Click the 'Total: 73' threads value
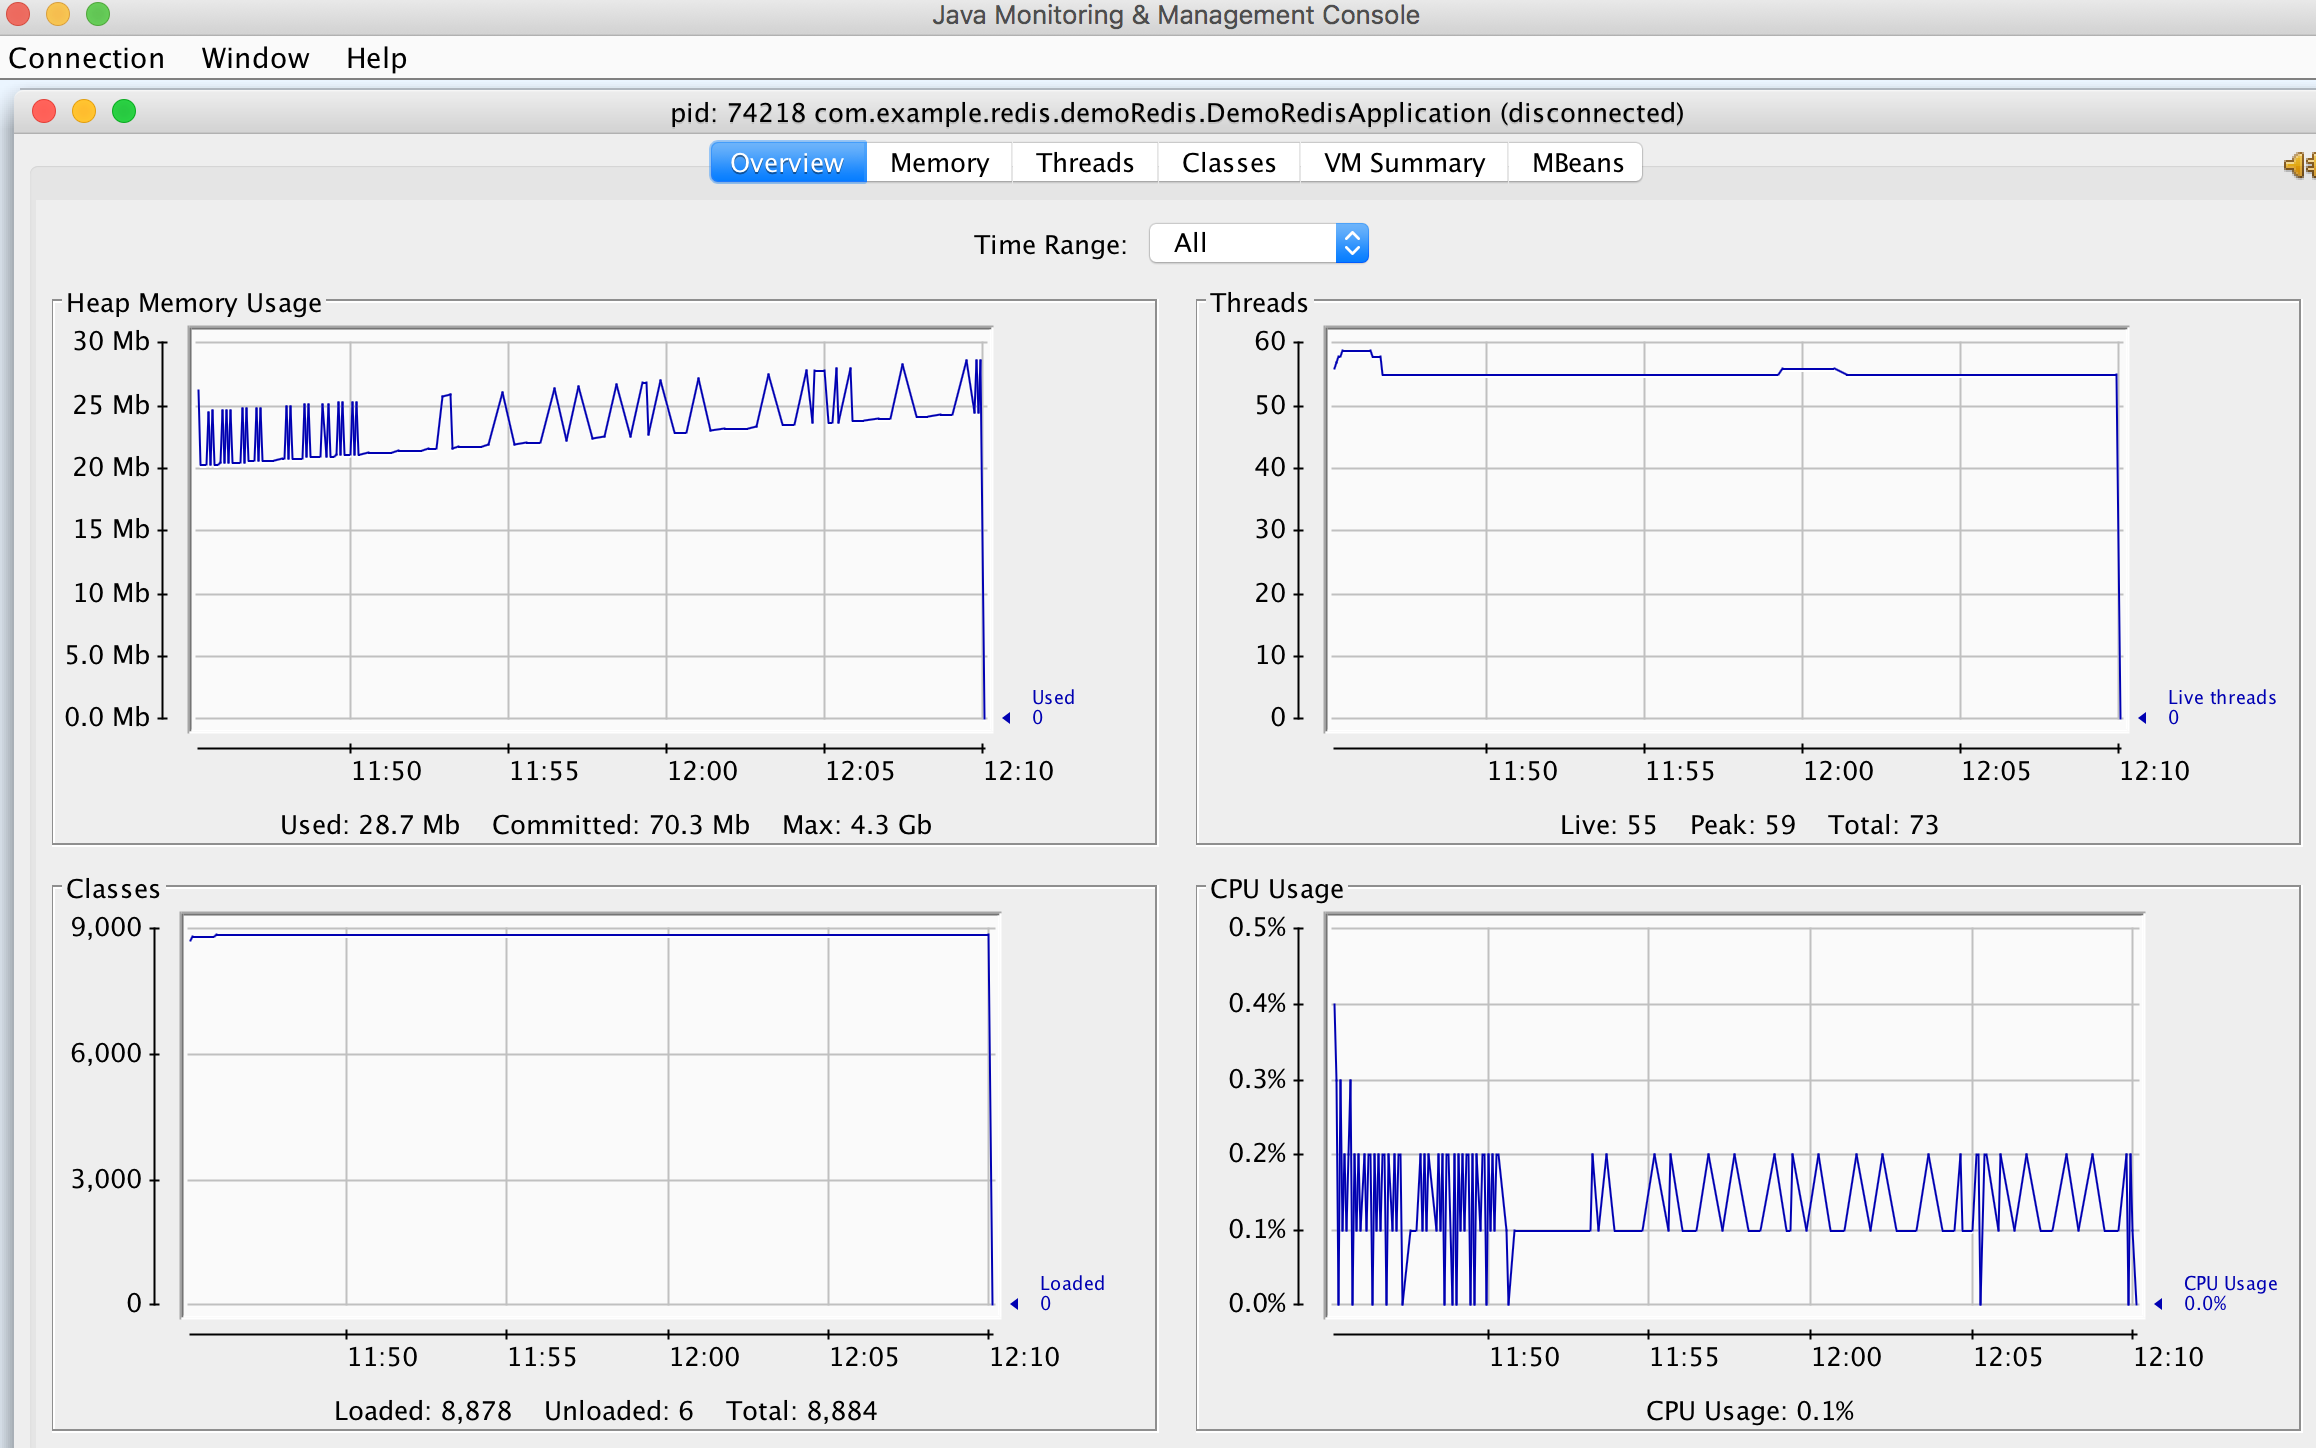Screen dimensions: 2316x1448 pos(1883,825)
